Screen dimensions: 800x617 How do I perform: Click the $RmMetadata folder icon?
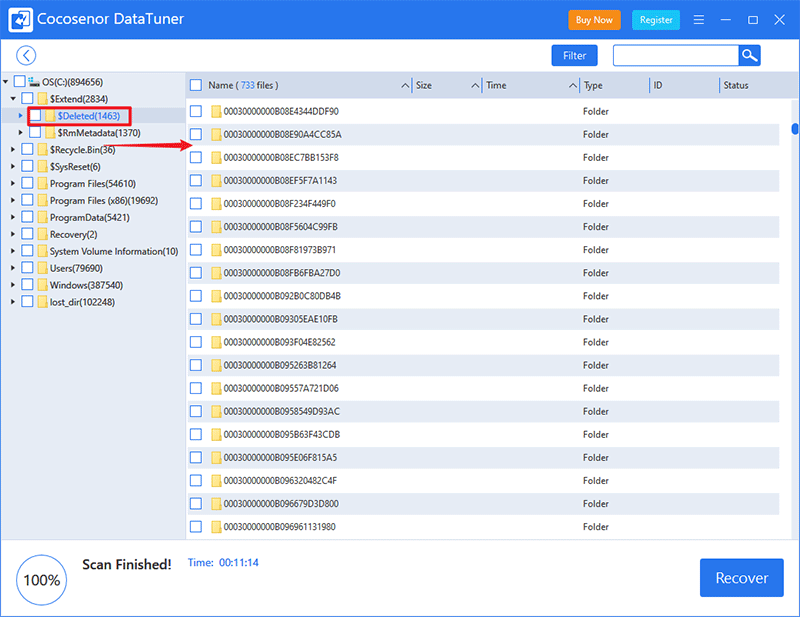[50, 133]
